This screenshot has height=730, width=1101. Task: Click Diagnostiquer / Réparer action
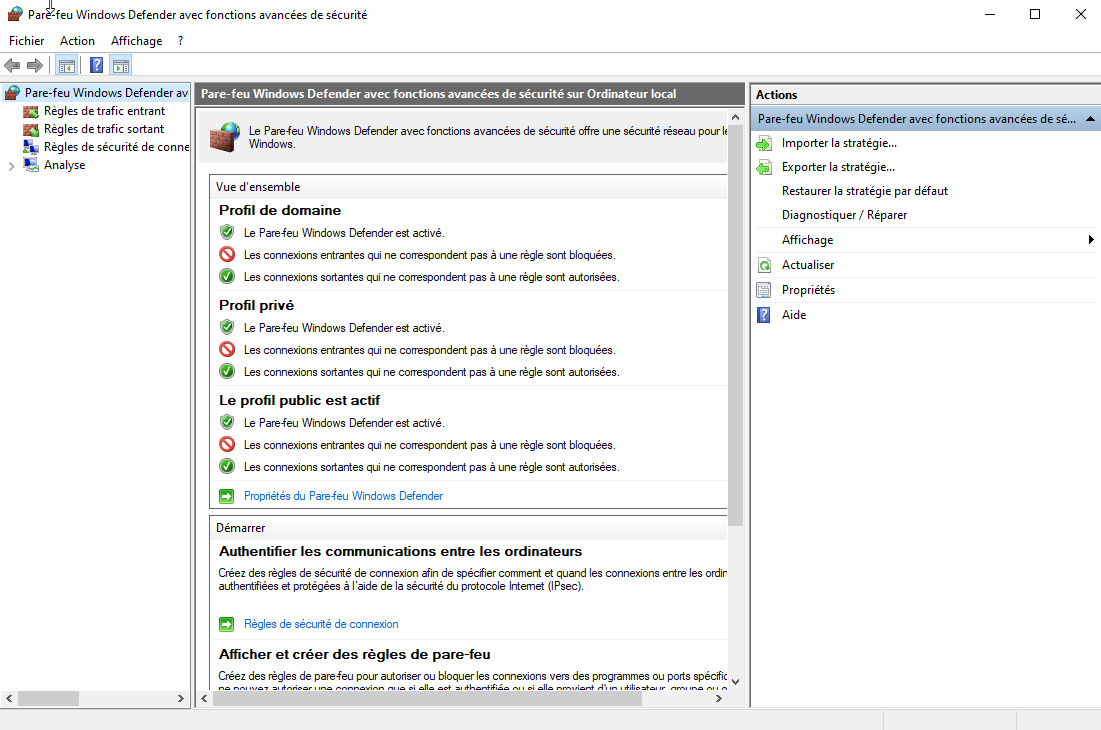845,215
